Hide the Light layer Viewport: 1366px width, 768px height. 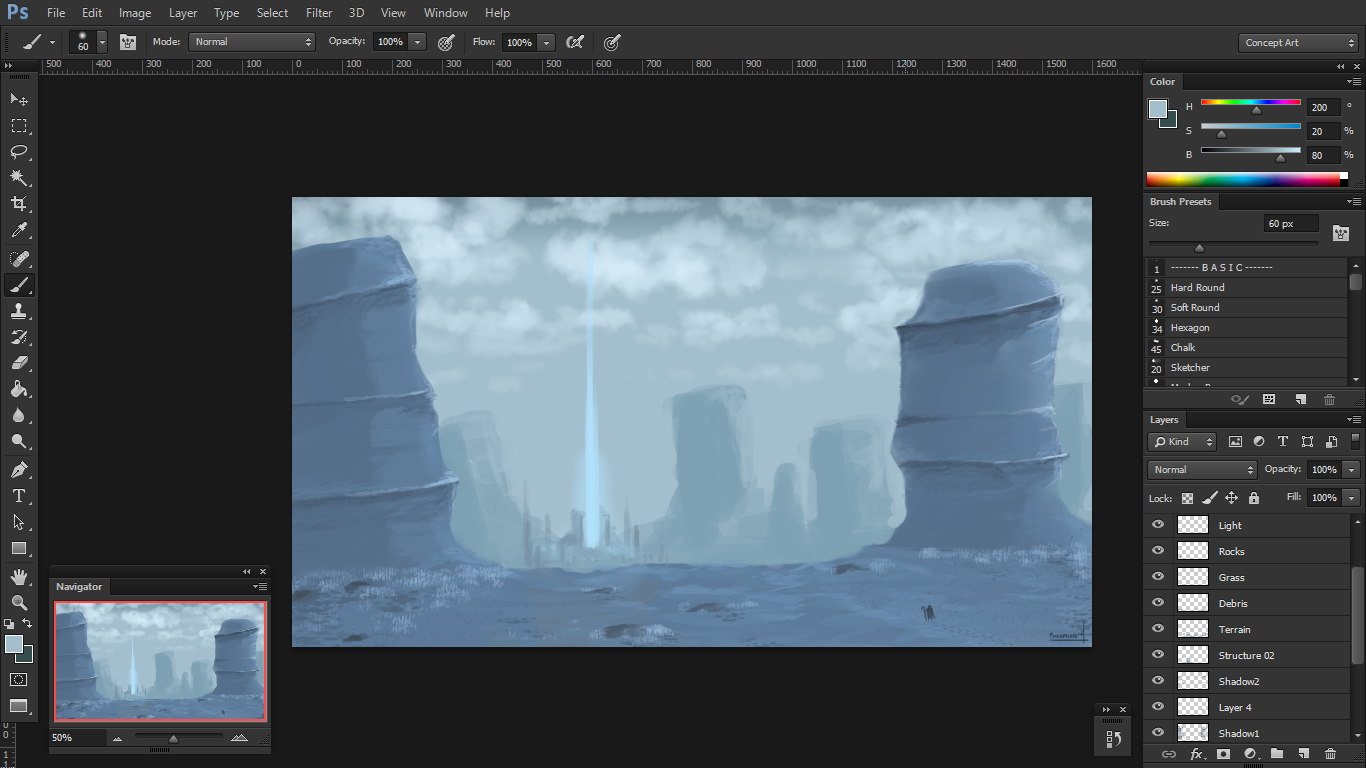pyautogui.click(x=1158, y=525)
